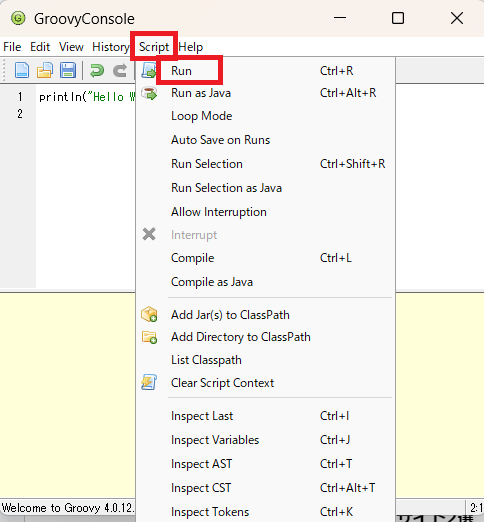Open the Edit menu
This screenshot has height=522, width=484.
(x=40, y=47)
